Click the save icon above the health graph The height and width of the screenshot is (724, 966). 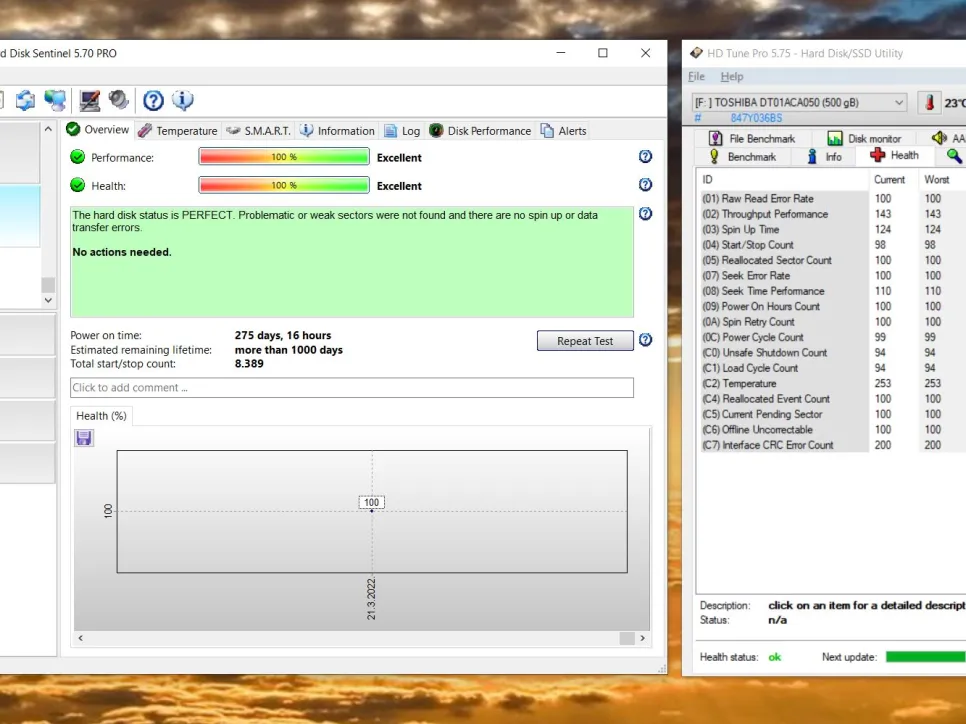pyautogui.click(x=84, y=438)
